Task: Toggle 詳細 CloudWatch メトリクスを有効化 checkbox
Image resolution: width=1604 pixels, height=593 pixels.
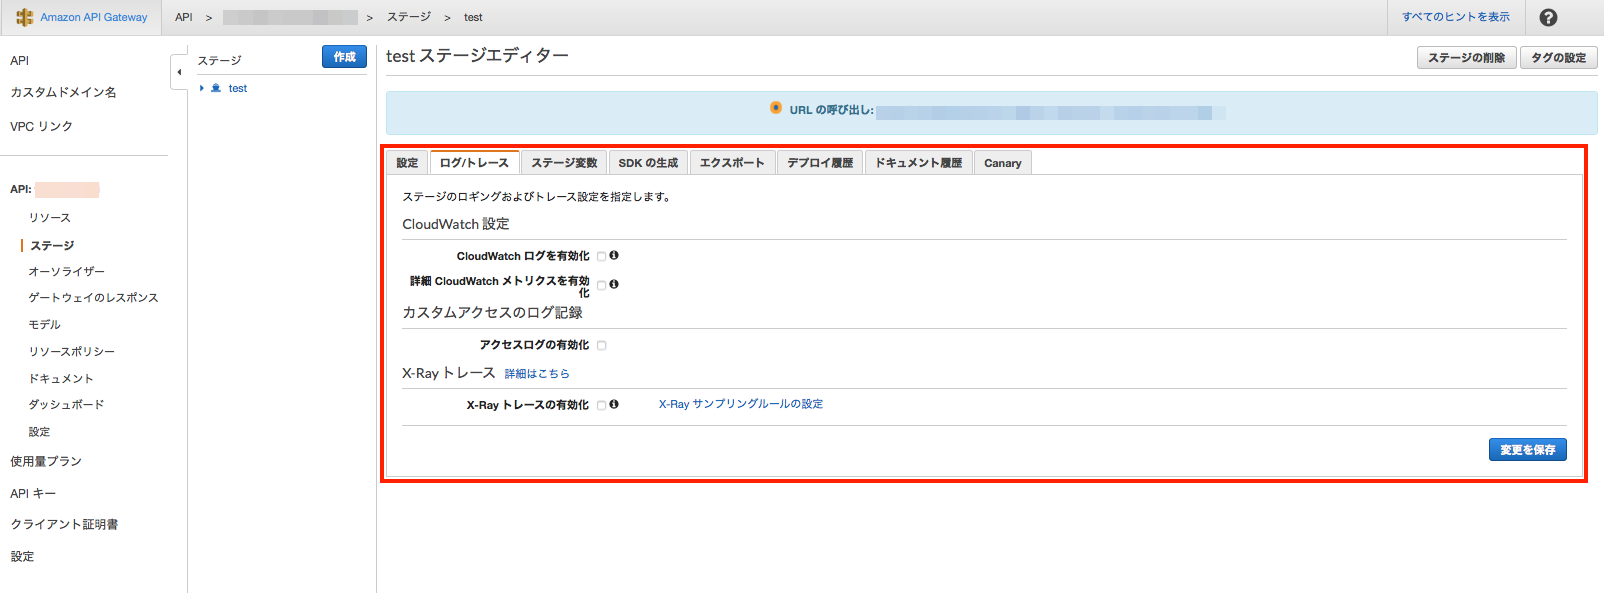Action: (602, 285)
